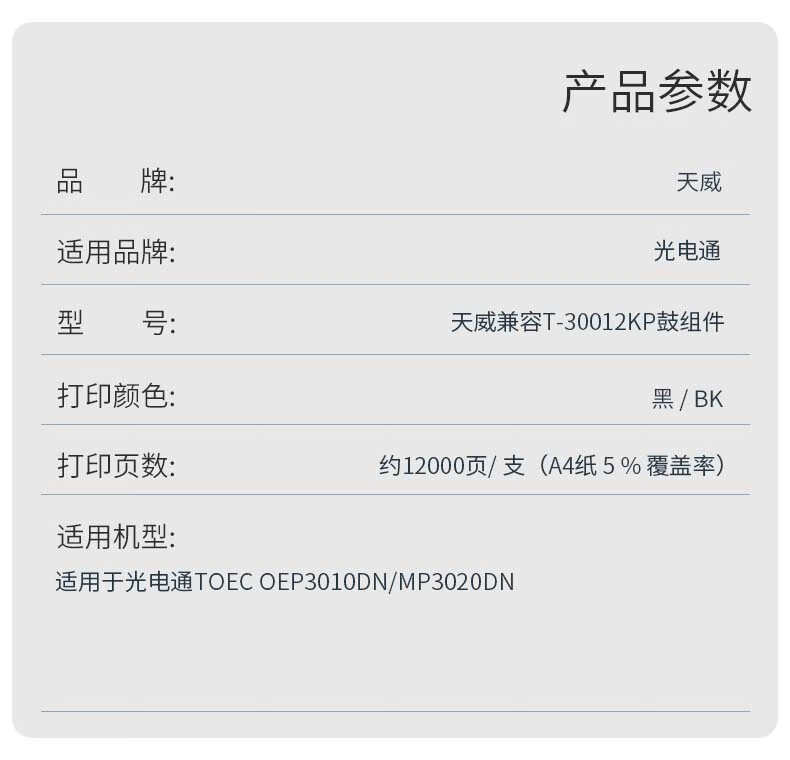Click the 天威兼容T-30012KP鼓组件 model value
The width and height of the screenshot is (790, 760).
click(587, 323)
